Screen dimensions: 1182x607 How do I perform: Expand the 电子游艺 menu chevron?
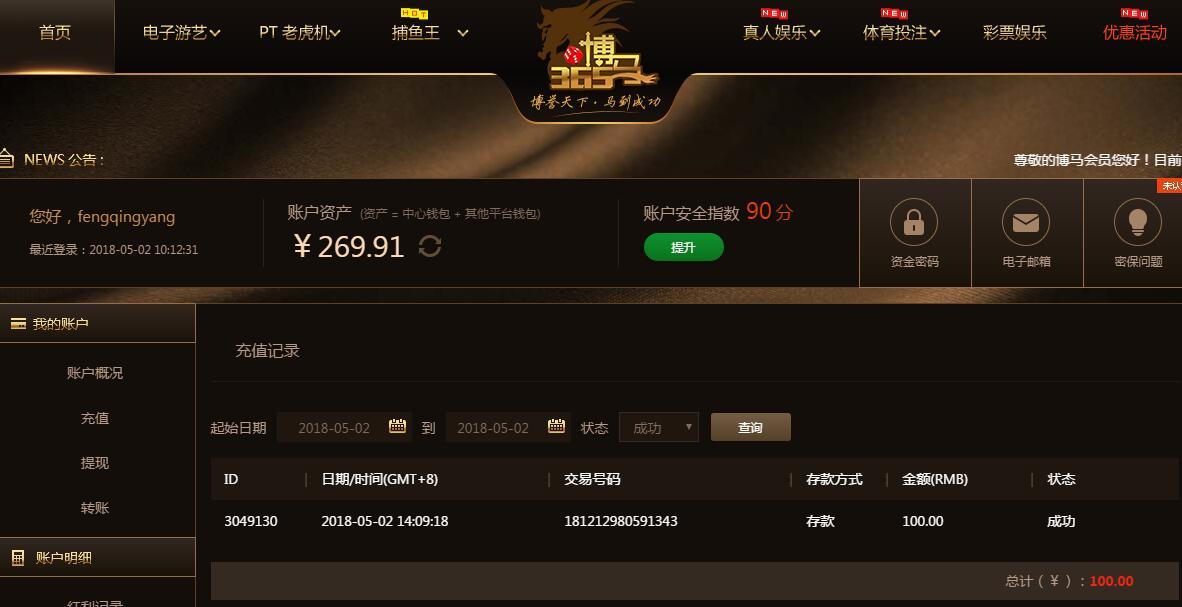[216, 33]
